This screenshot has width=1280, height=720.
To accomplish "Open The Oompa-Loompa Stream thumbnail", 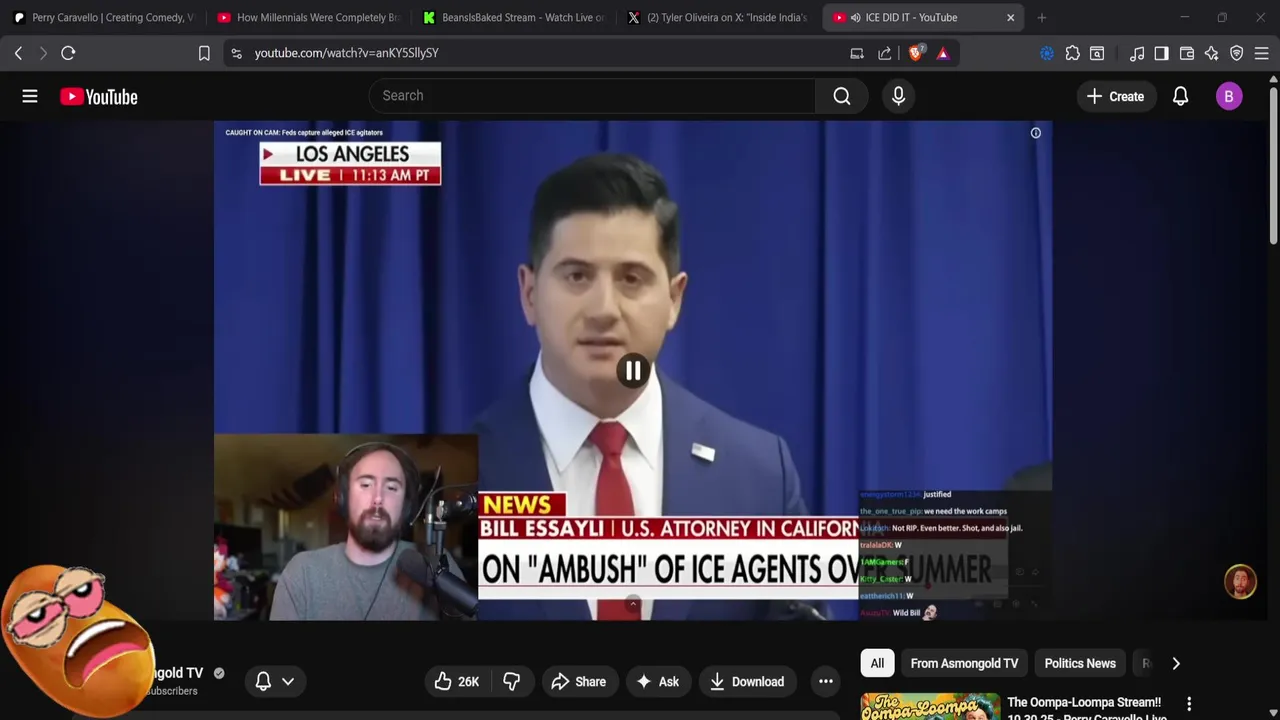I will pyautogui.click(x=930, y=707).
